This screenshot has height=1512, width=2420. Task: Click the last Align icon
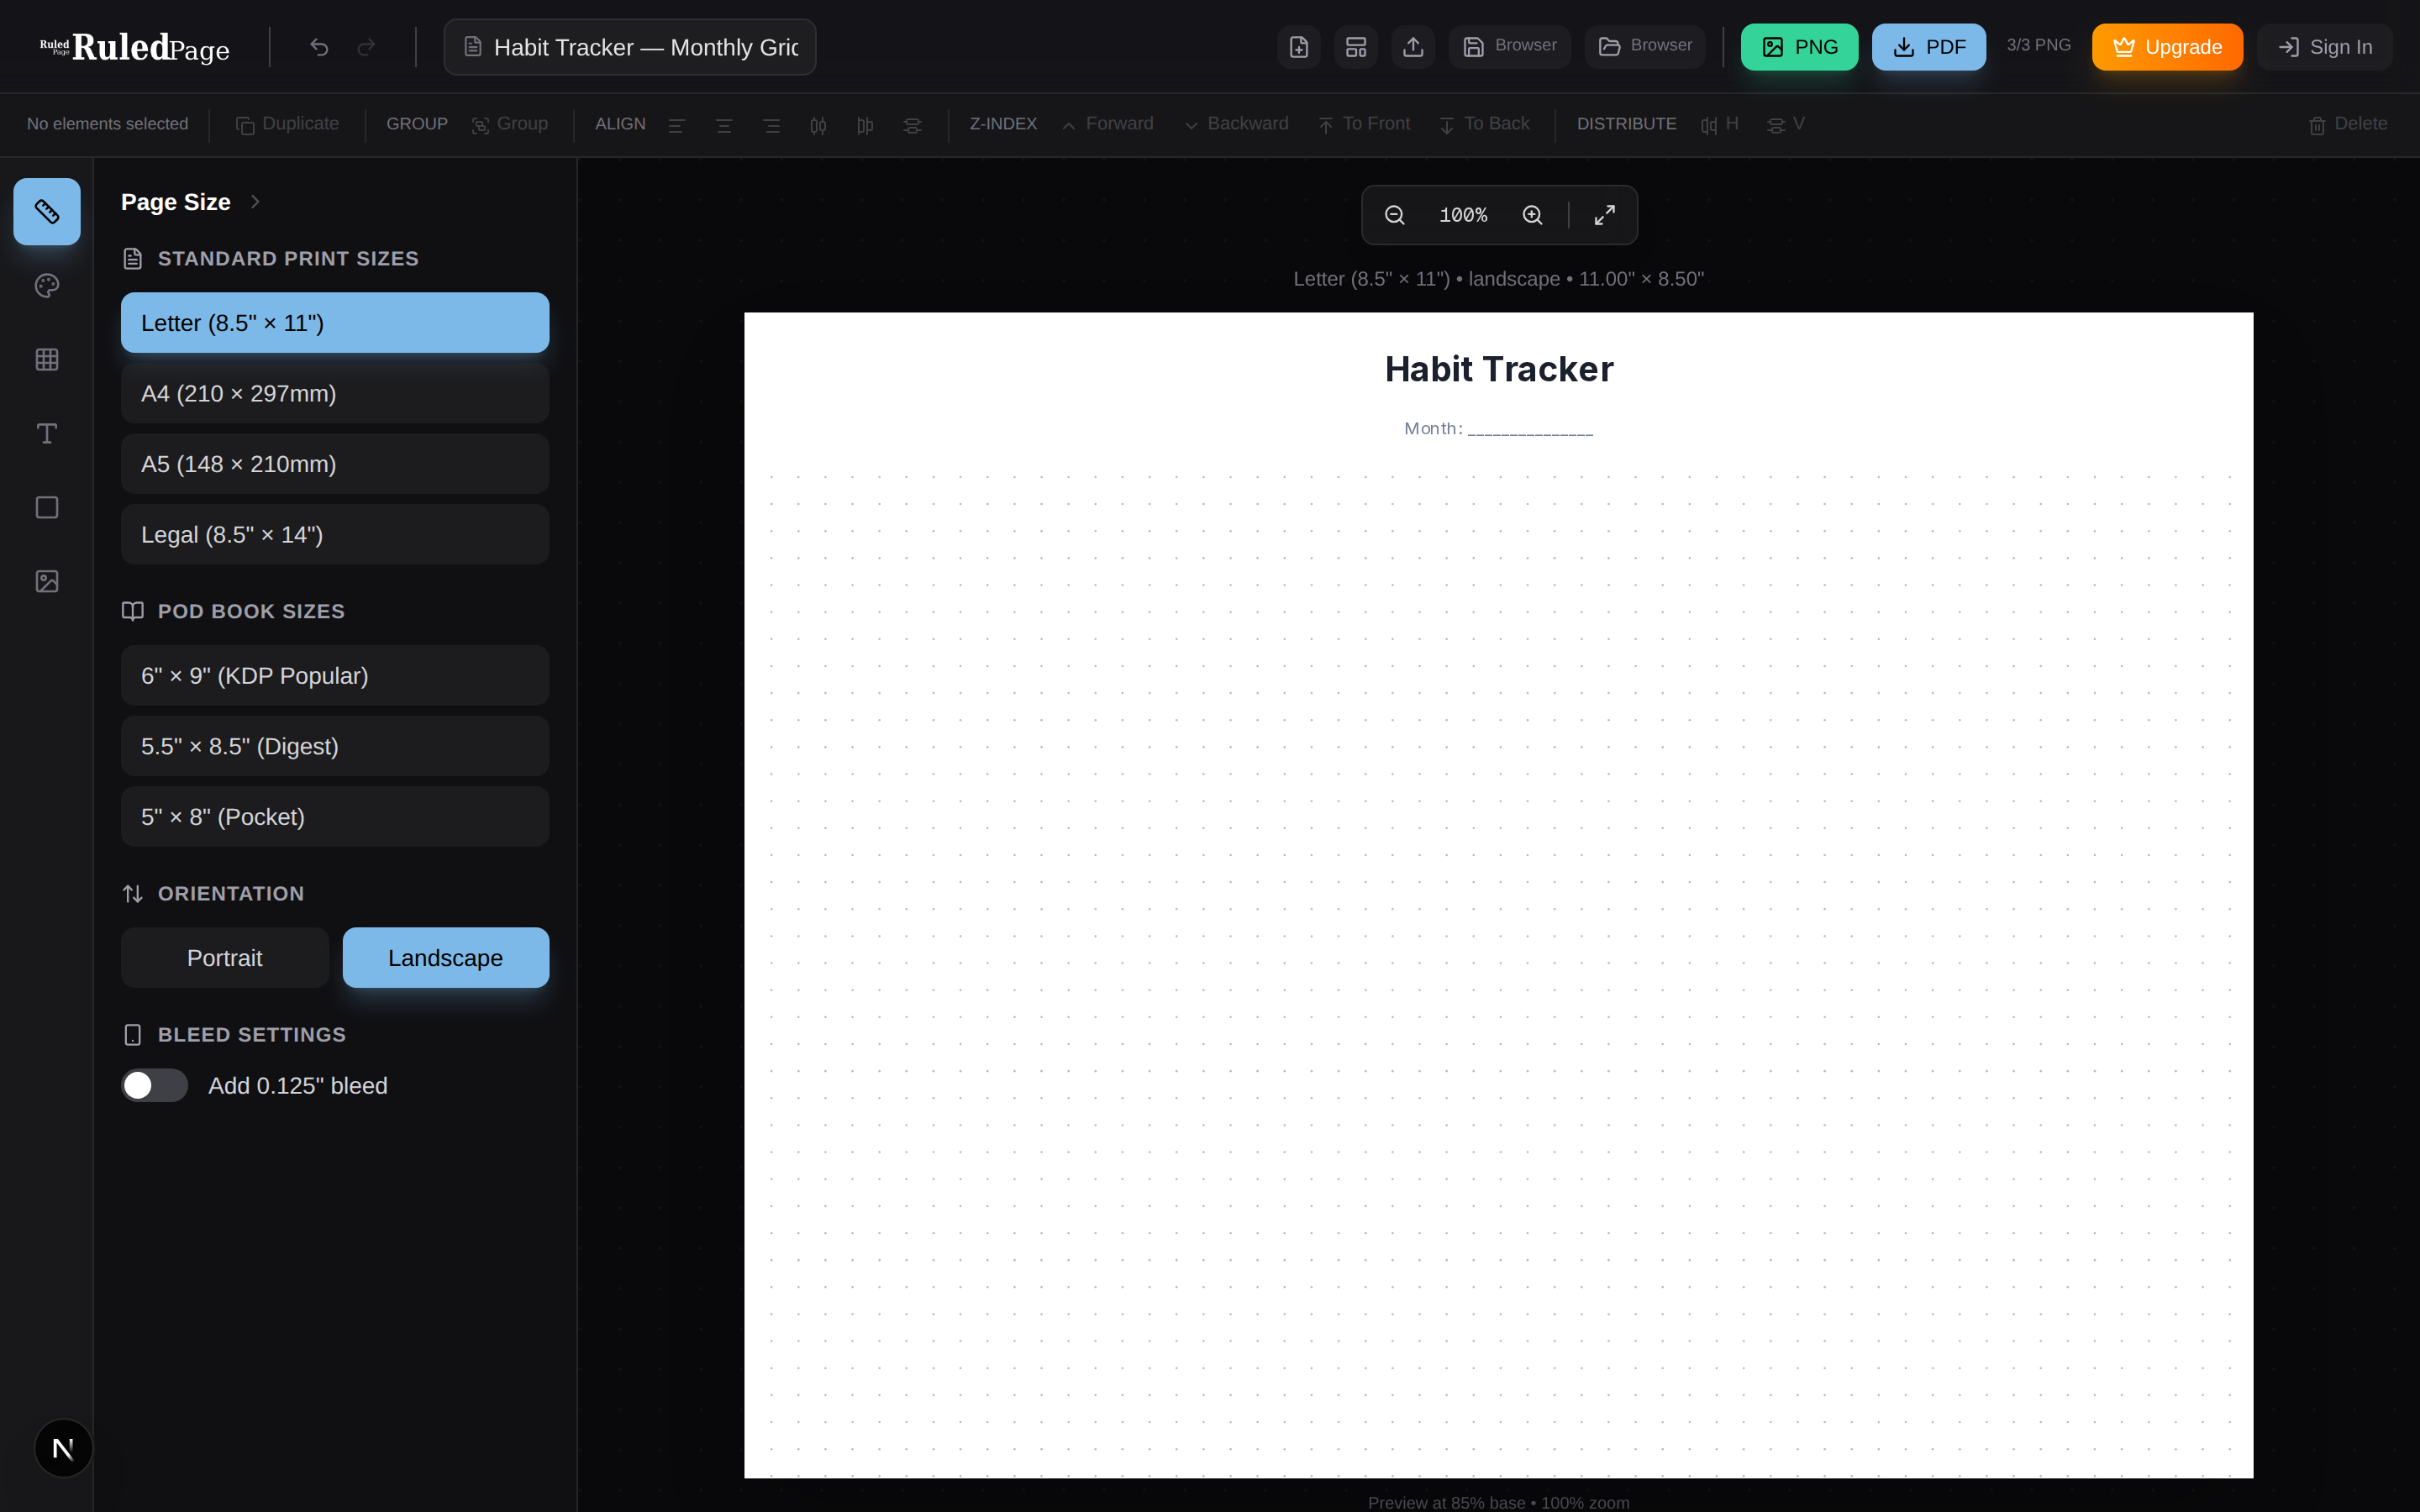912,125
